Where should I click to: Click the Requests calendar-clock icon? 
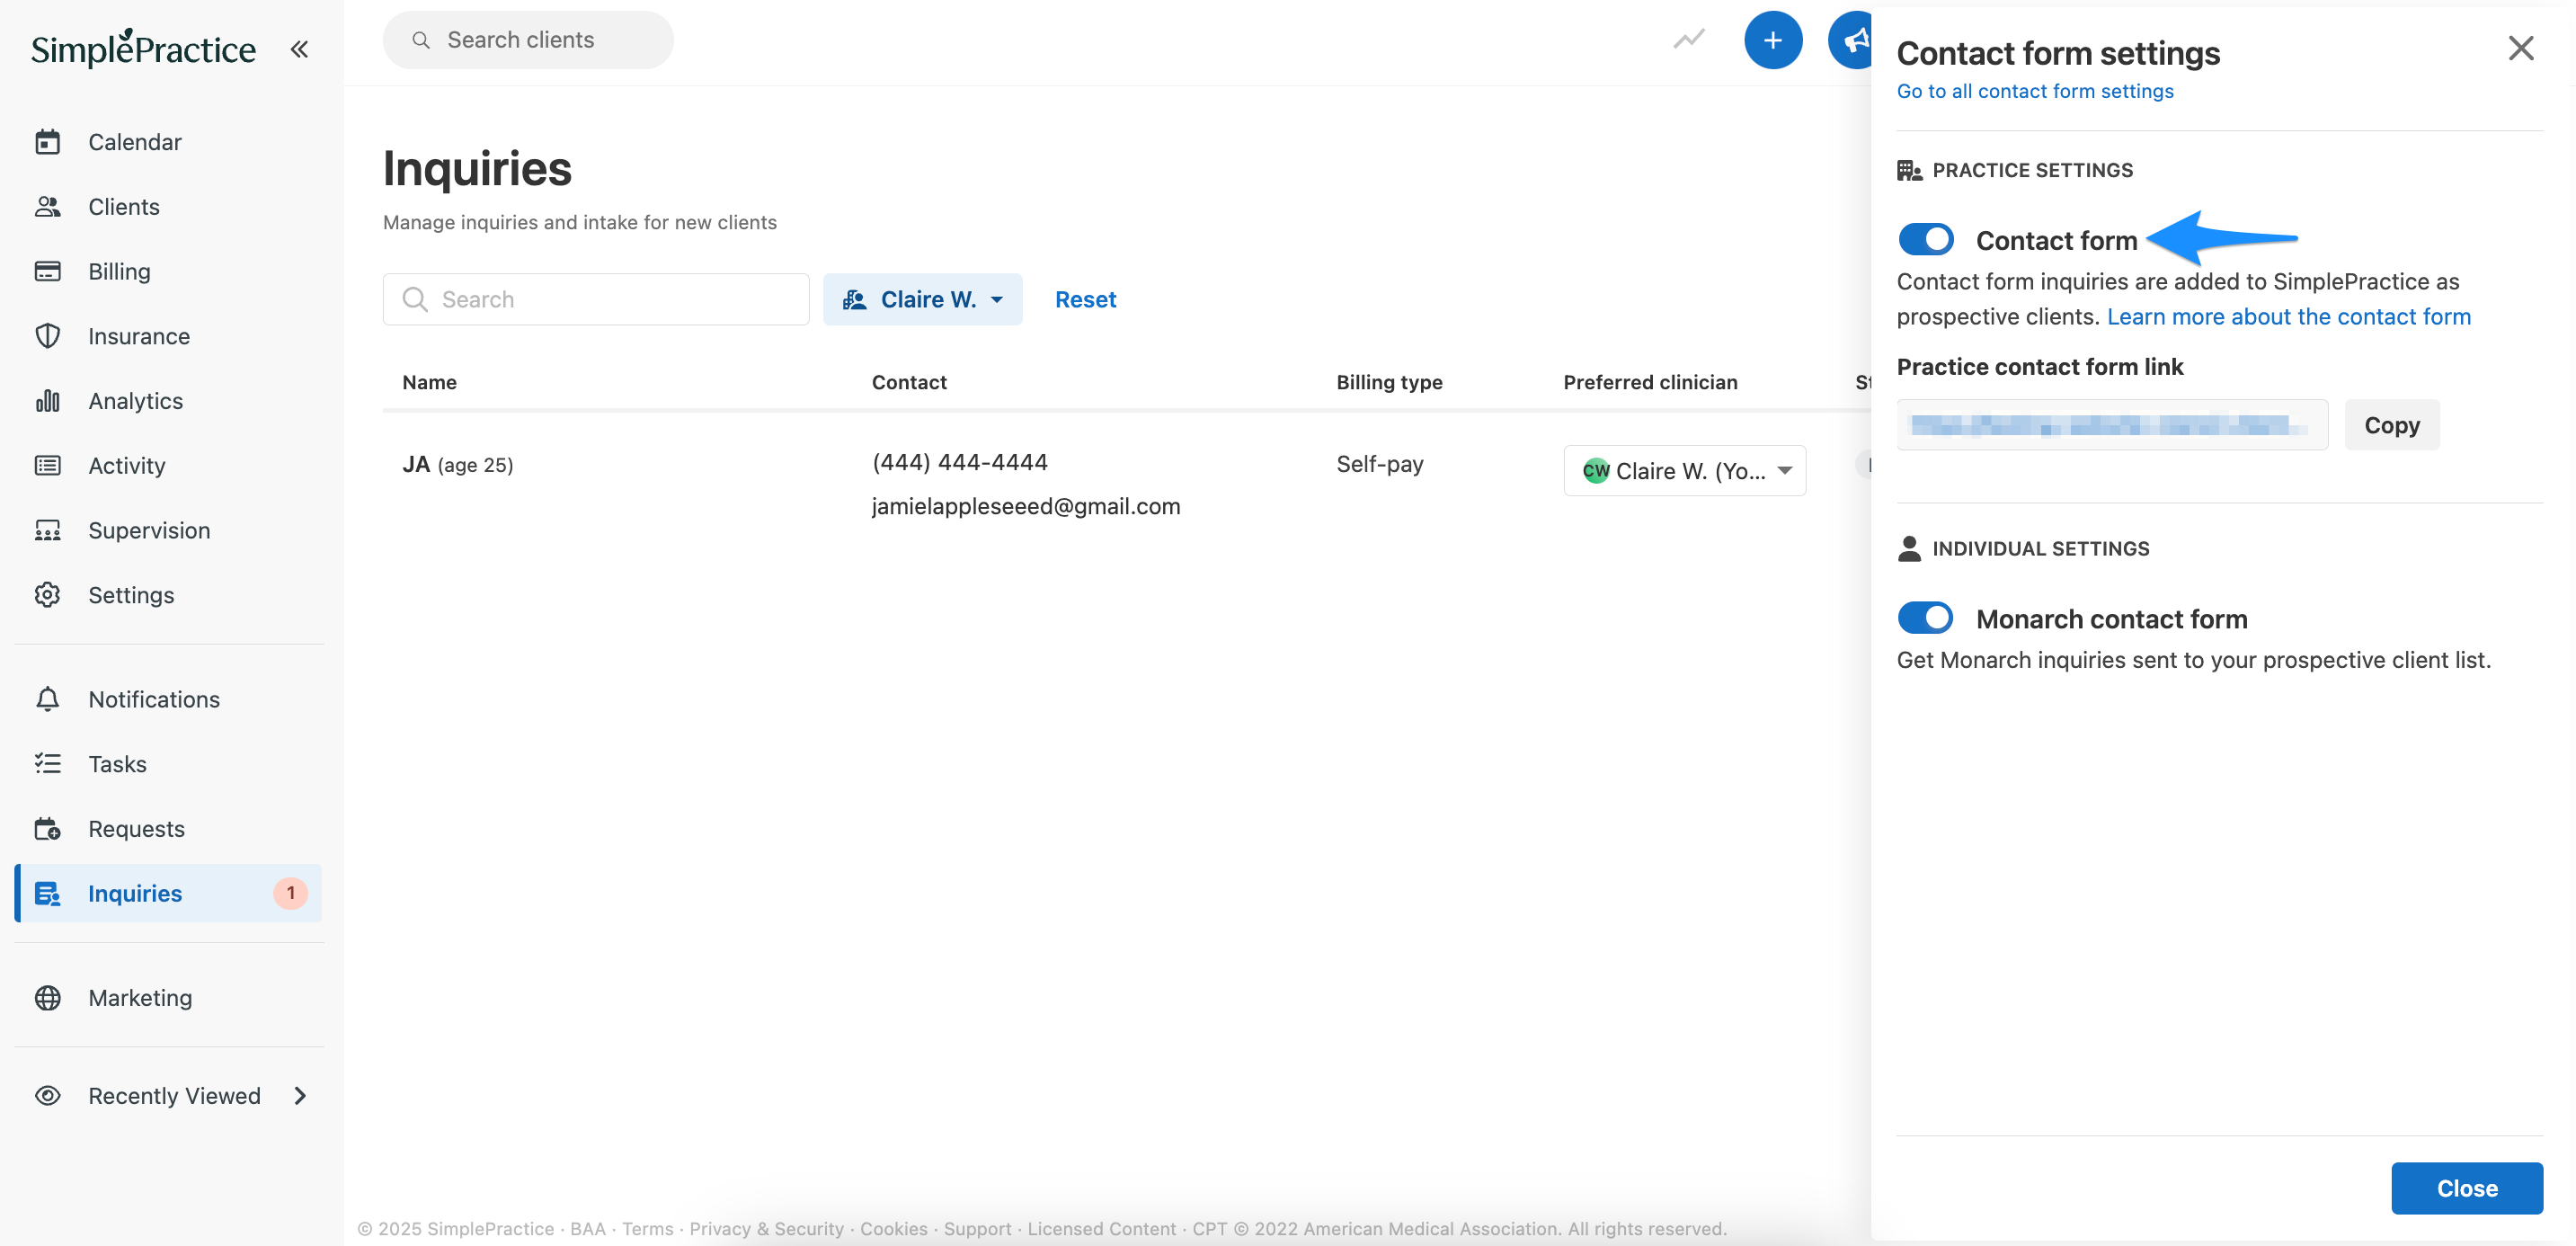tap(47, 829)
